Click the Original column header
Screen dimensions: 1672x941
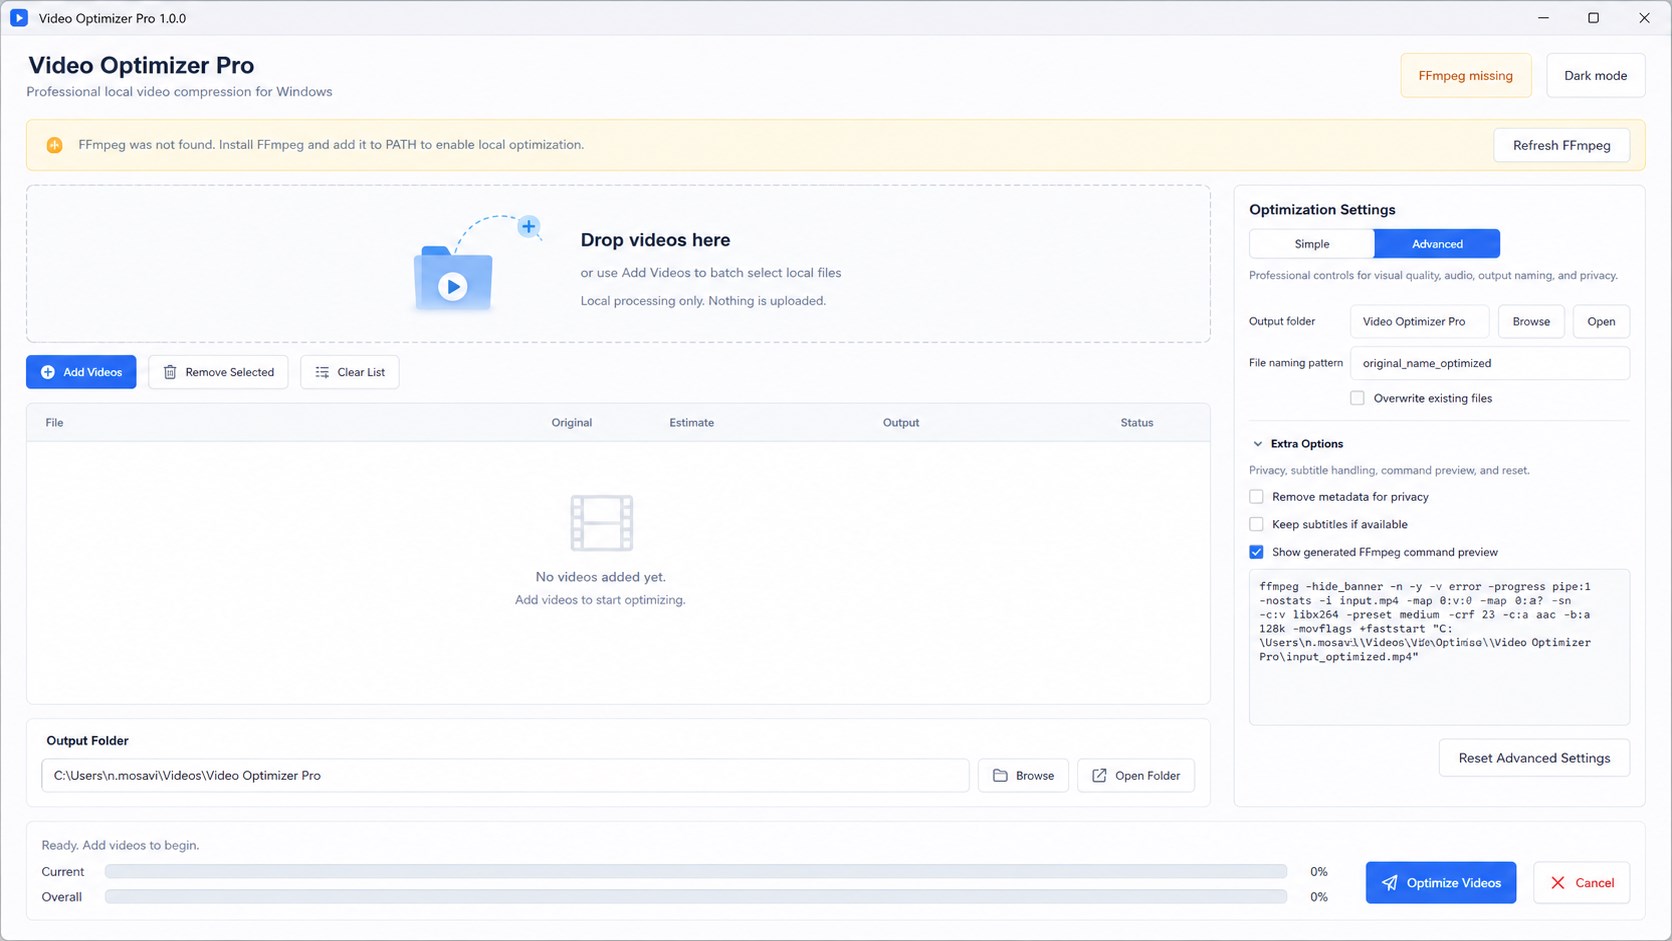[x=572, y=423]
